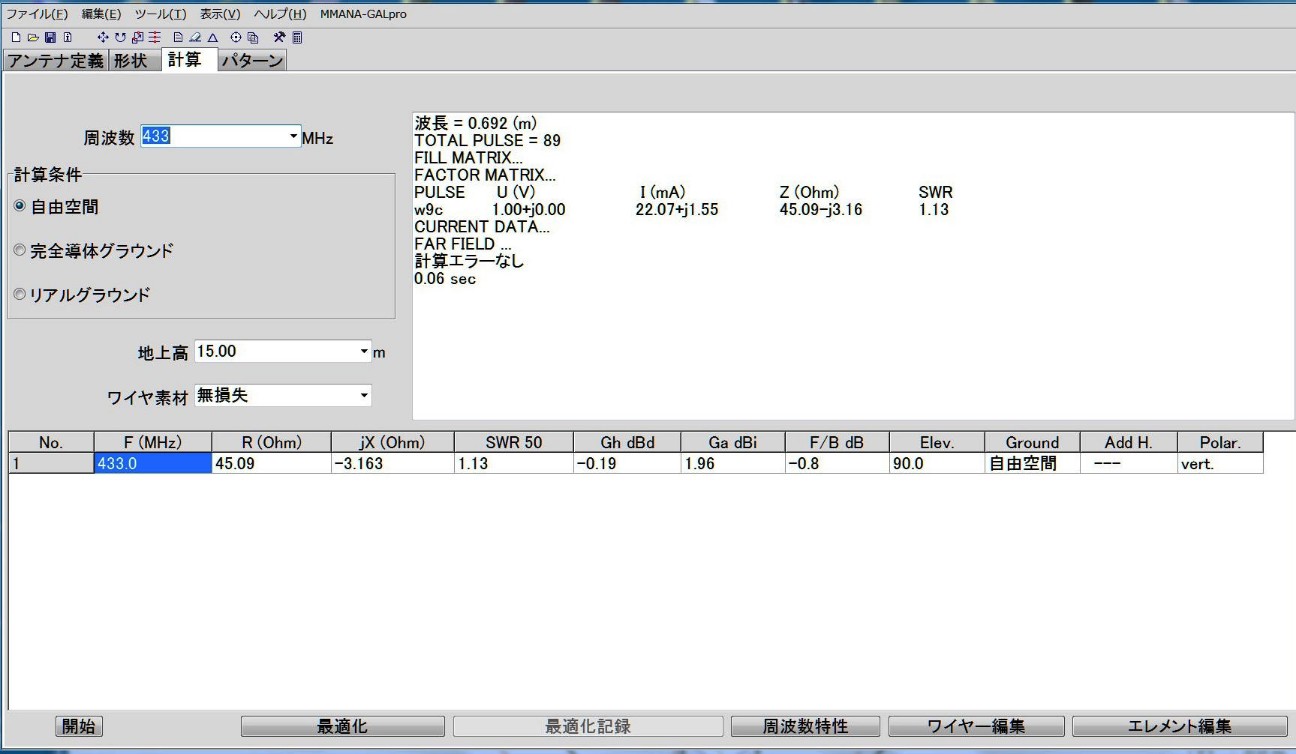The image size is (1296, 754).
Task: Click the TOTAL PULSE = 89 log line
Action: coord(487,140)
